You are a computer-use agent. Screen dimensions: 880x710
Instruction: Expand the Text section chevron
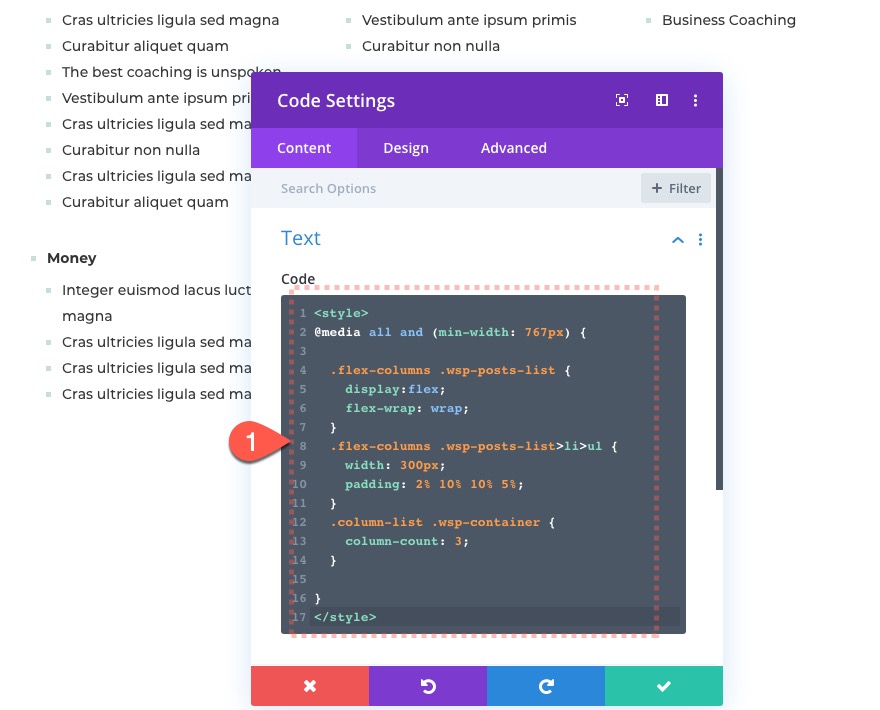677,239
